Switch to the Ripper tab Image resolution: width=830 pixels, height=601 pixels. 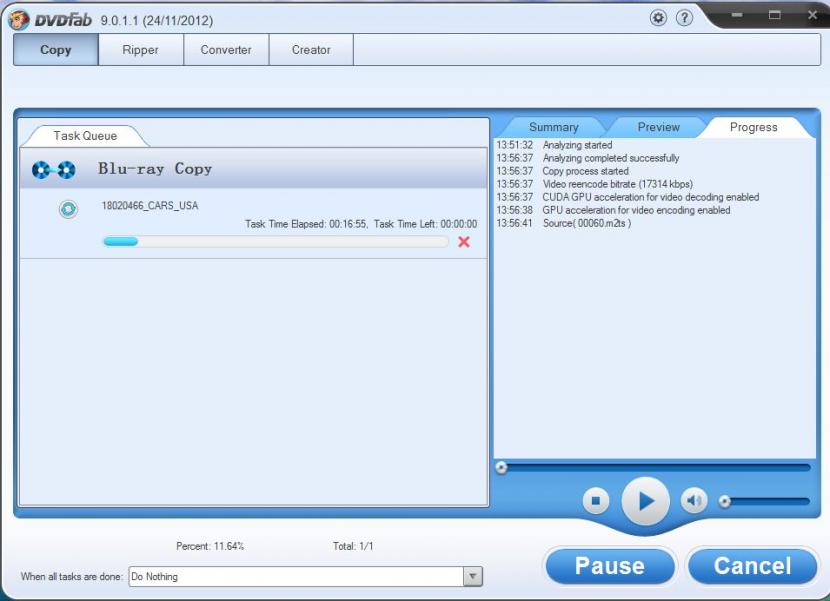click(140, 50)
